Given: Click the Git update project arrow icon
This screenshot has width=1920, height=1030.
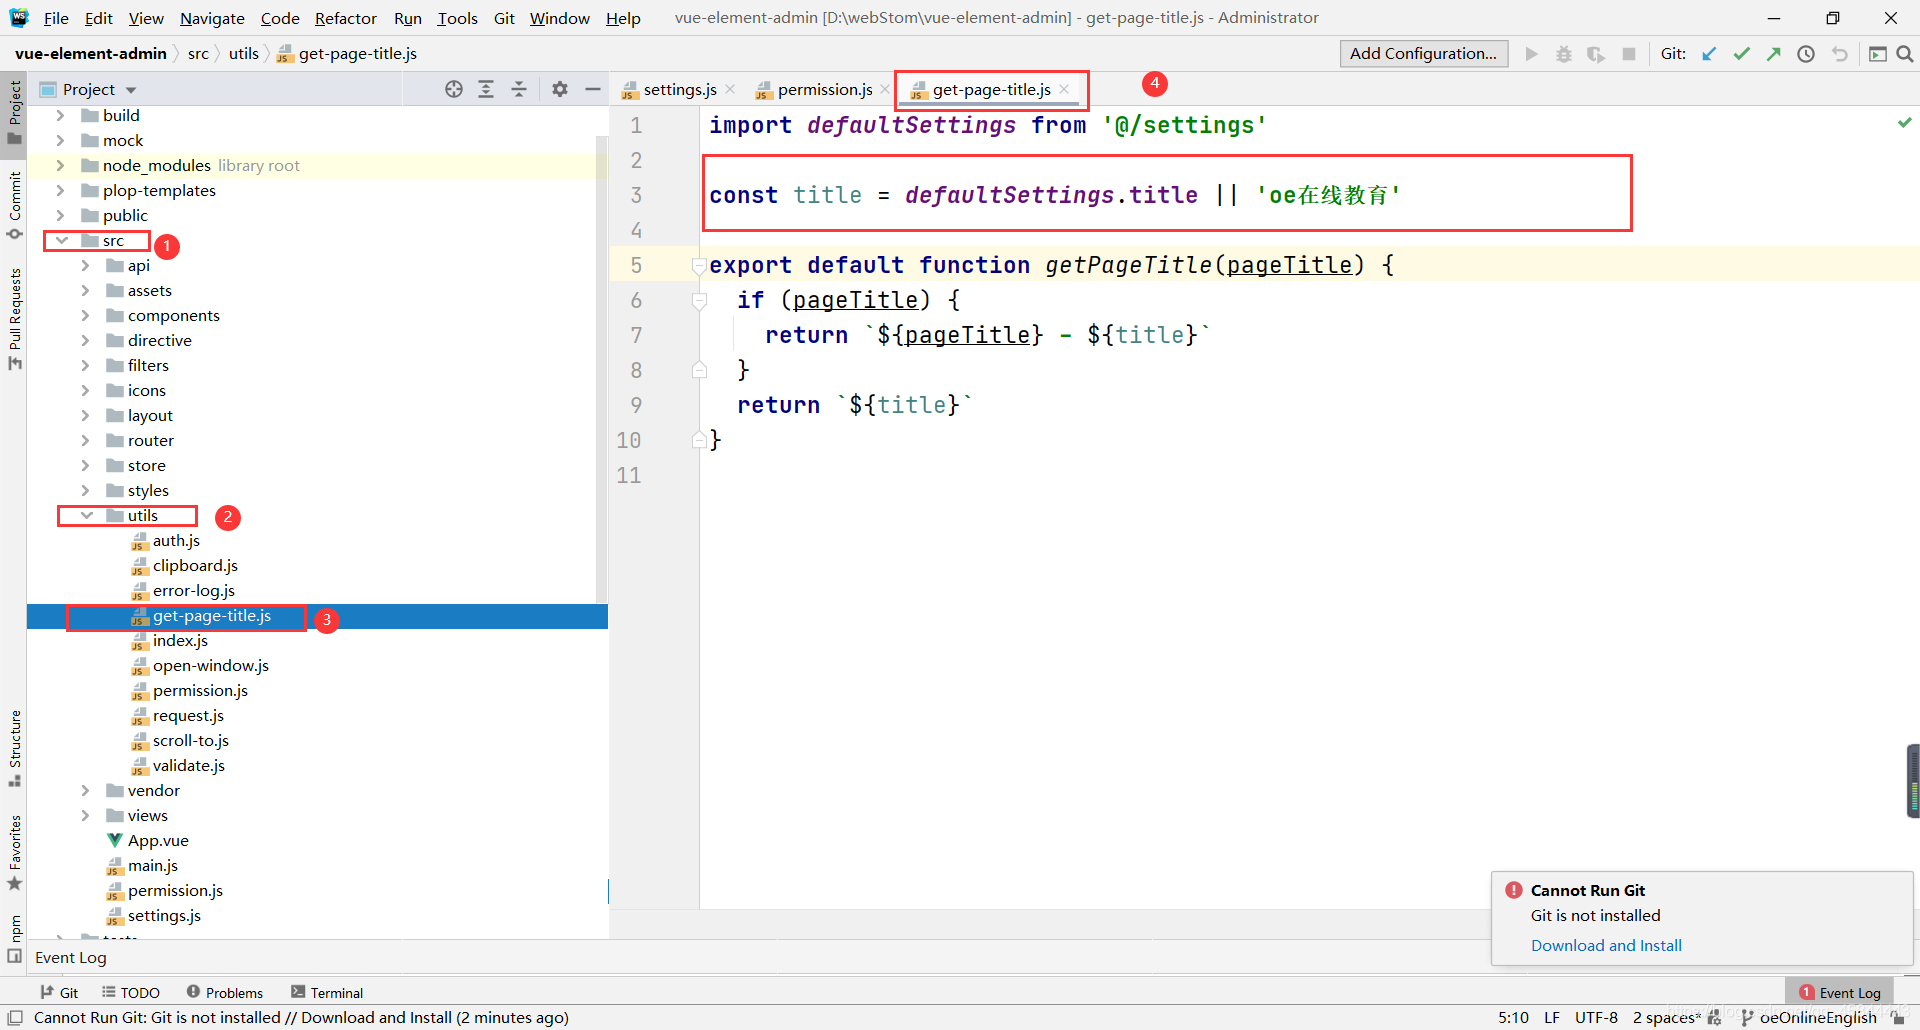Looking at the screenshot, I should 1709,54.
